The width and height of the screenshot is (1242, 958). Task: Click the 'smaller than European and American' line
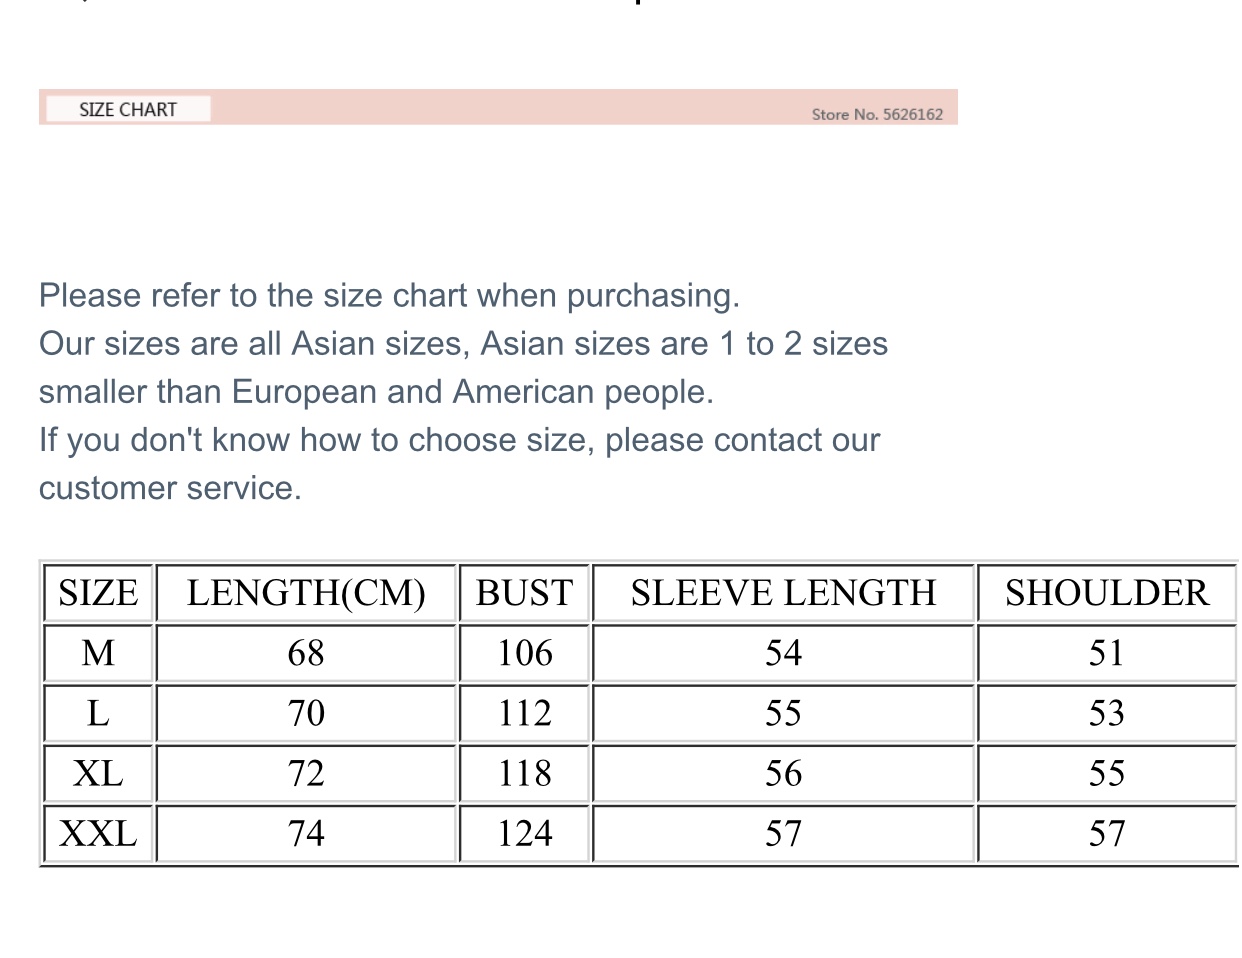[376, 392]
